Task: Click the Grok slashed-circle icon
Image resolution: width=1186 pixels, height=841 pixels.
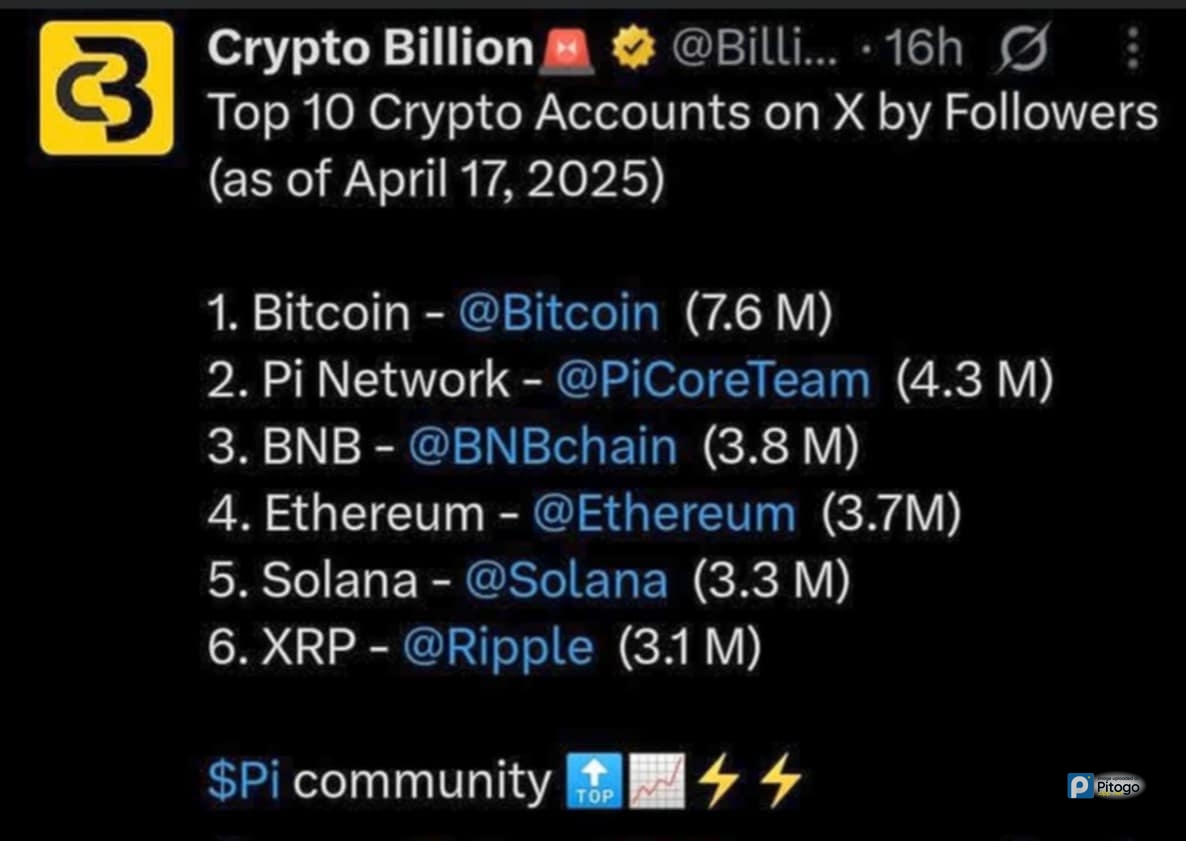Action: [1023, 48]
